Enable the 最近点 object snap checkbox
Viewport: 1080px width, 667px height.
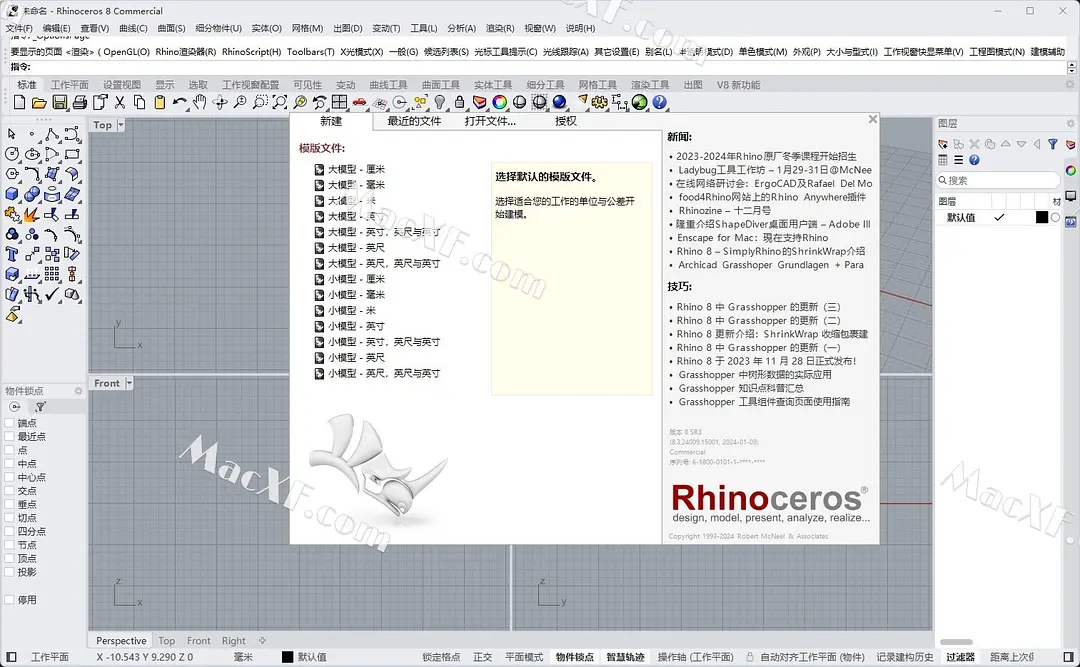10,437
